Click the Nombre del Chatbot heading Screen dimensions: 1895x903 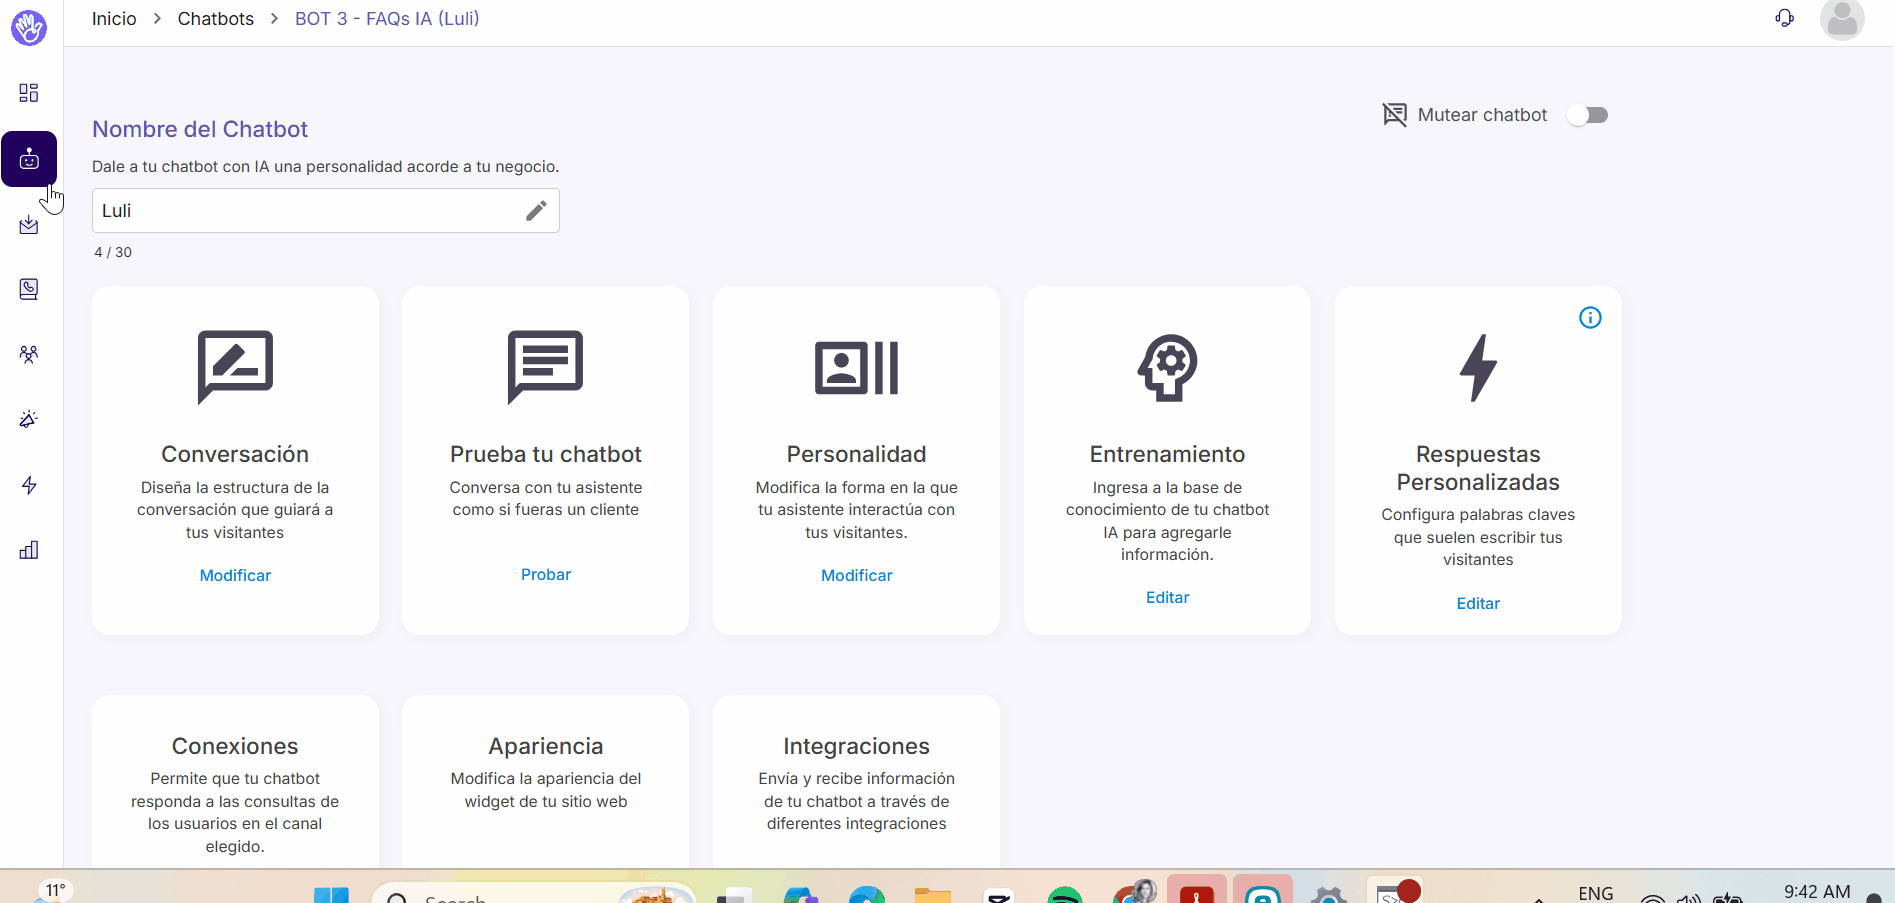pos(200,129)
